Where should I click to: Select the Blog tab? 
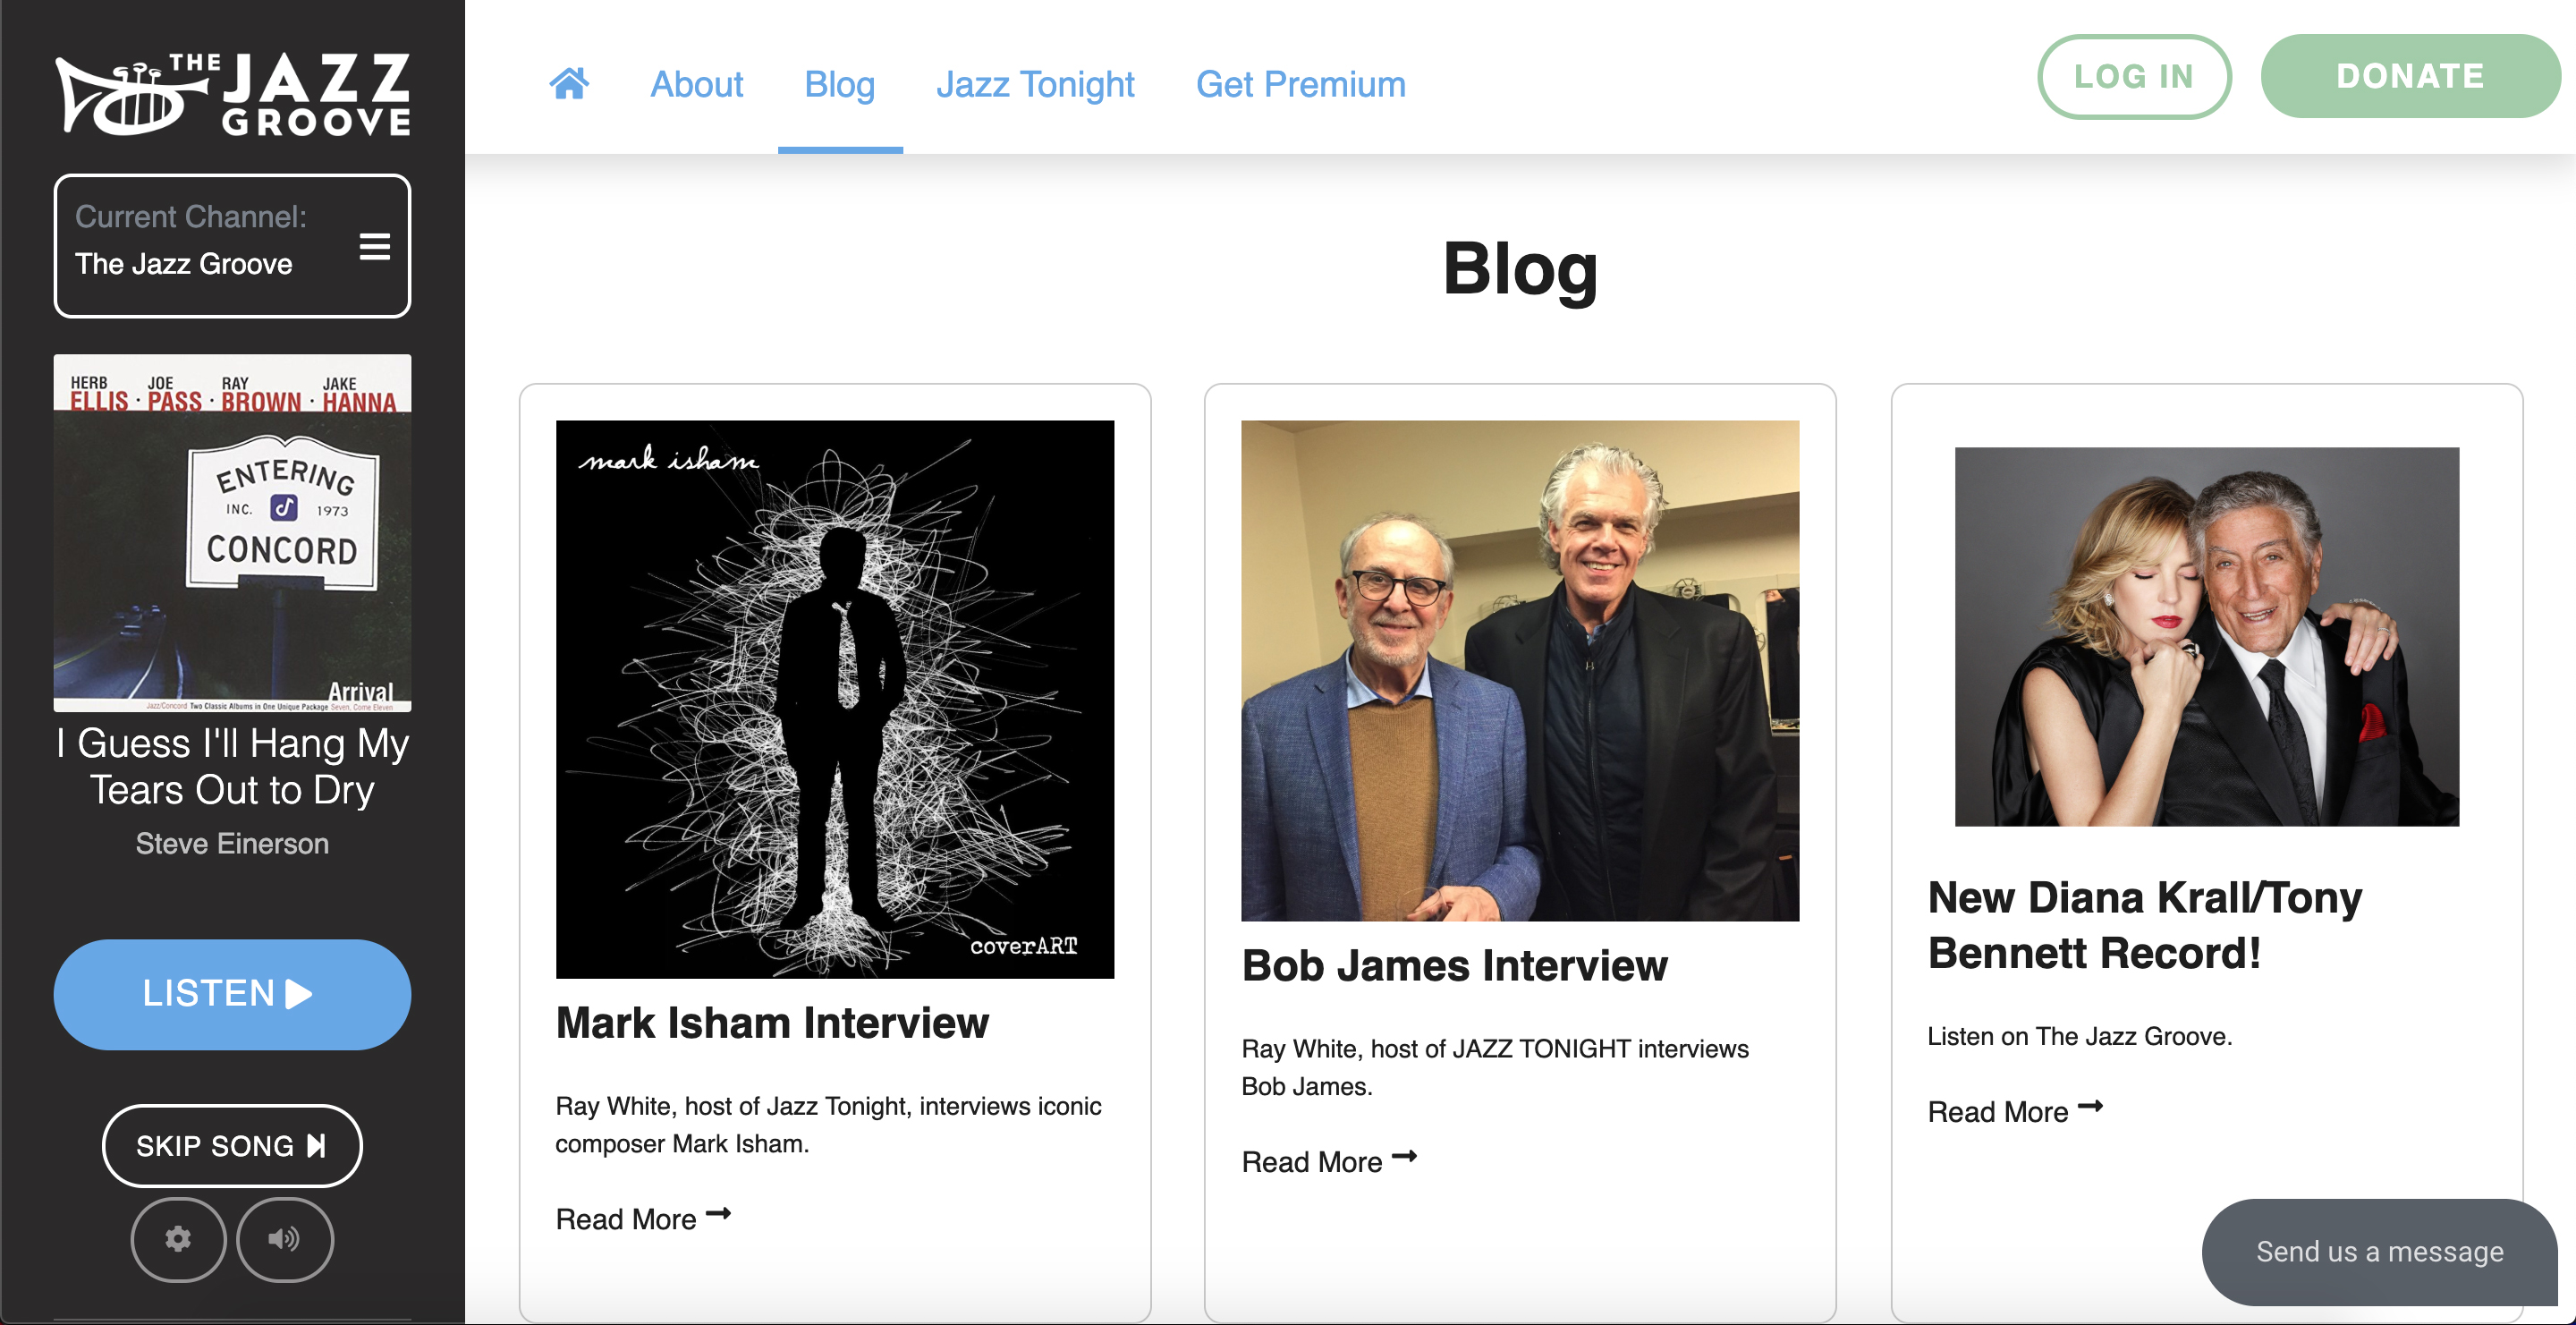[839, 84]
